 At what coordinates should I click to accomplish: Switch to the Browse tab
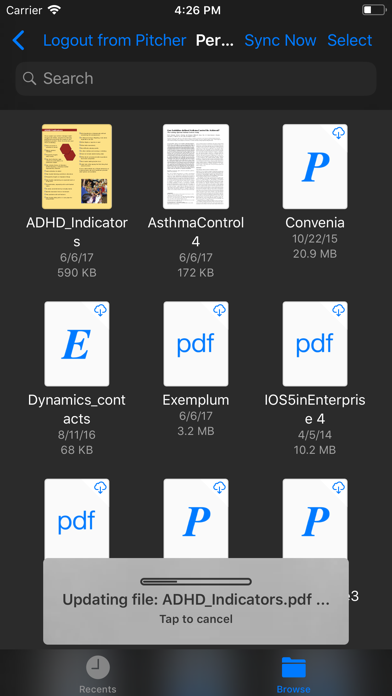pos(293,674)
